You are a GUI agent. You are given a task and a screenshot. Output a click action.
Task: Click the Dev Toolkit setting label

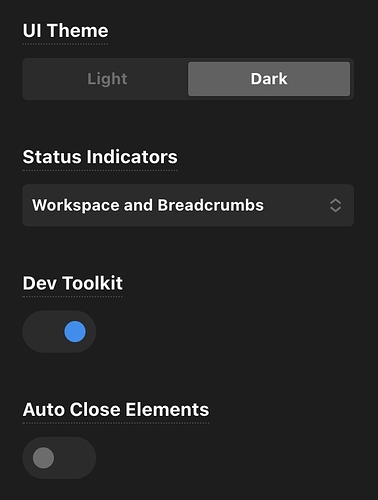pos(73,283)
